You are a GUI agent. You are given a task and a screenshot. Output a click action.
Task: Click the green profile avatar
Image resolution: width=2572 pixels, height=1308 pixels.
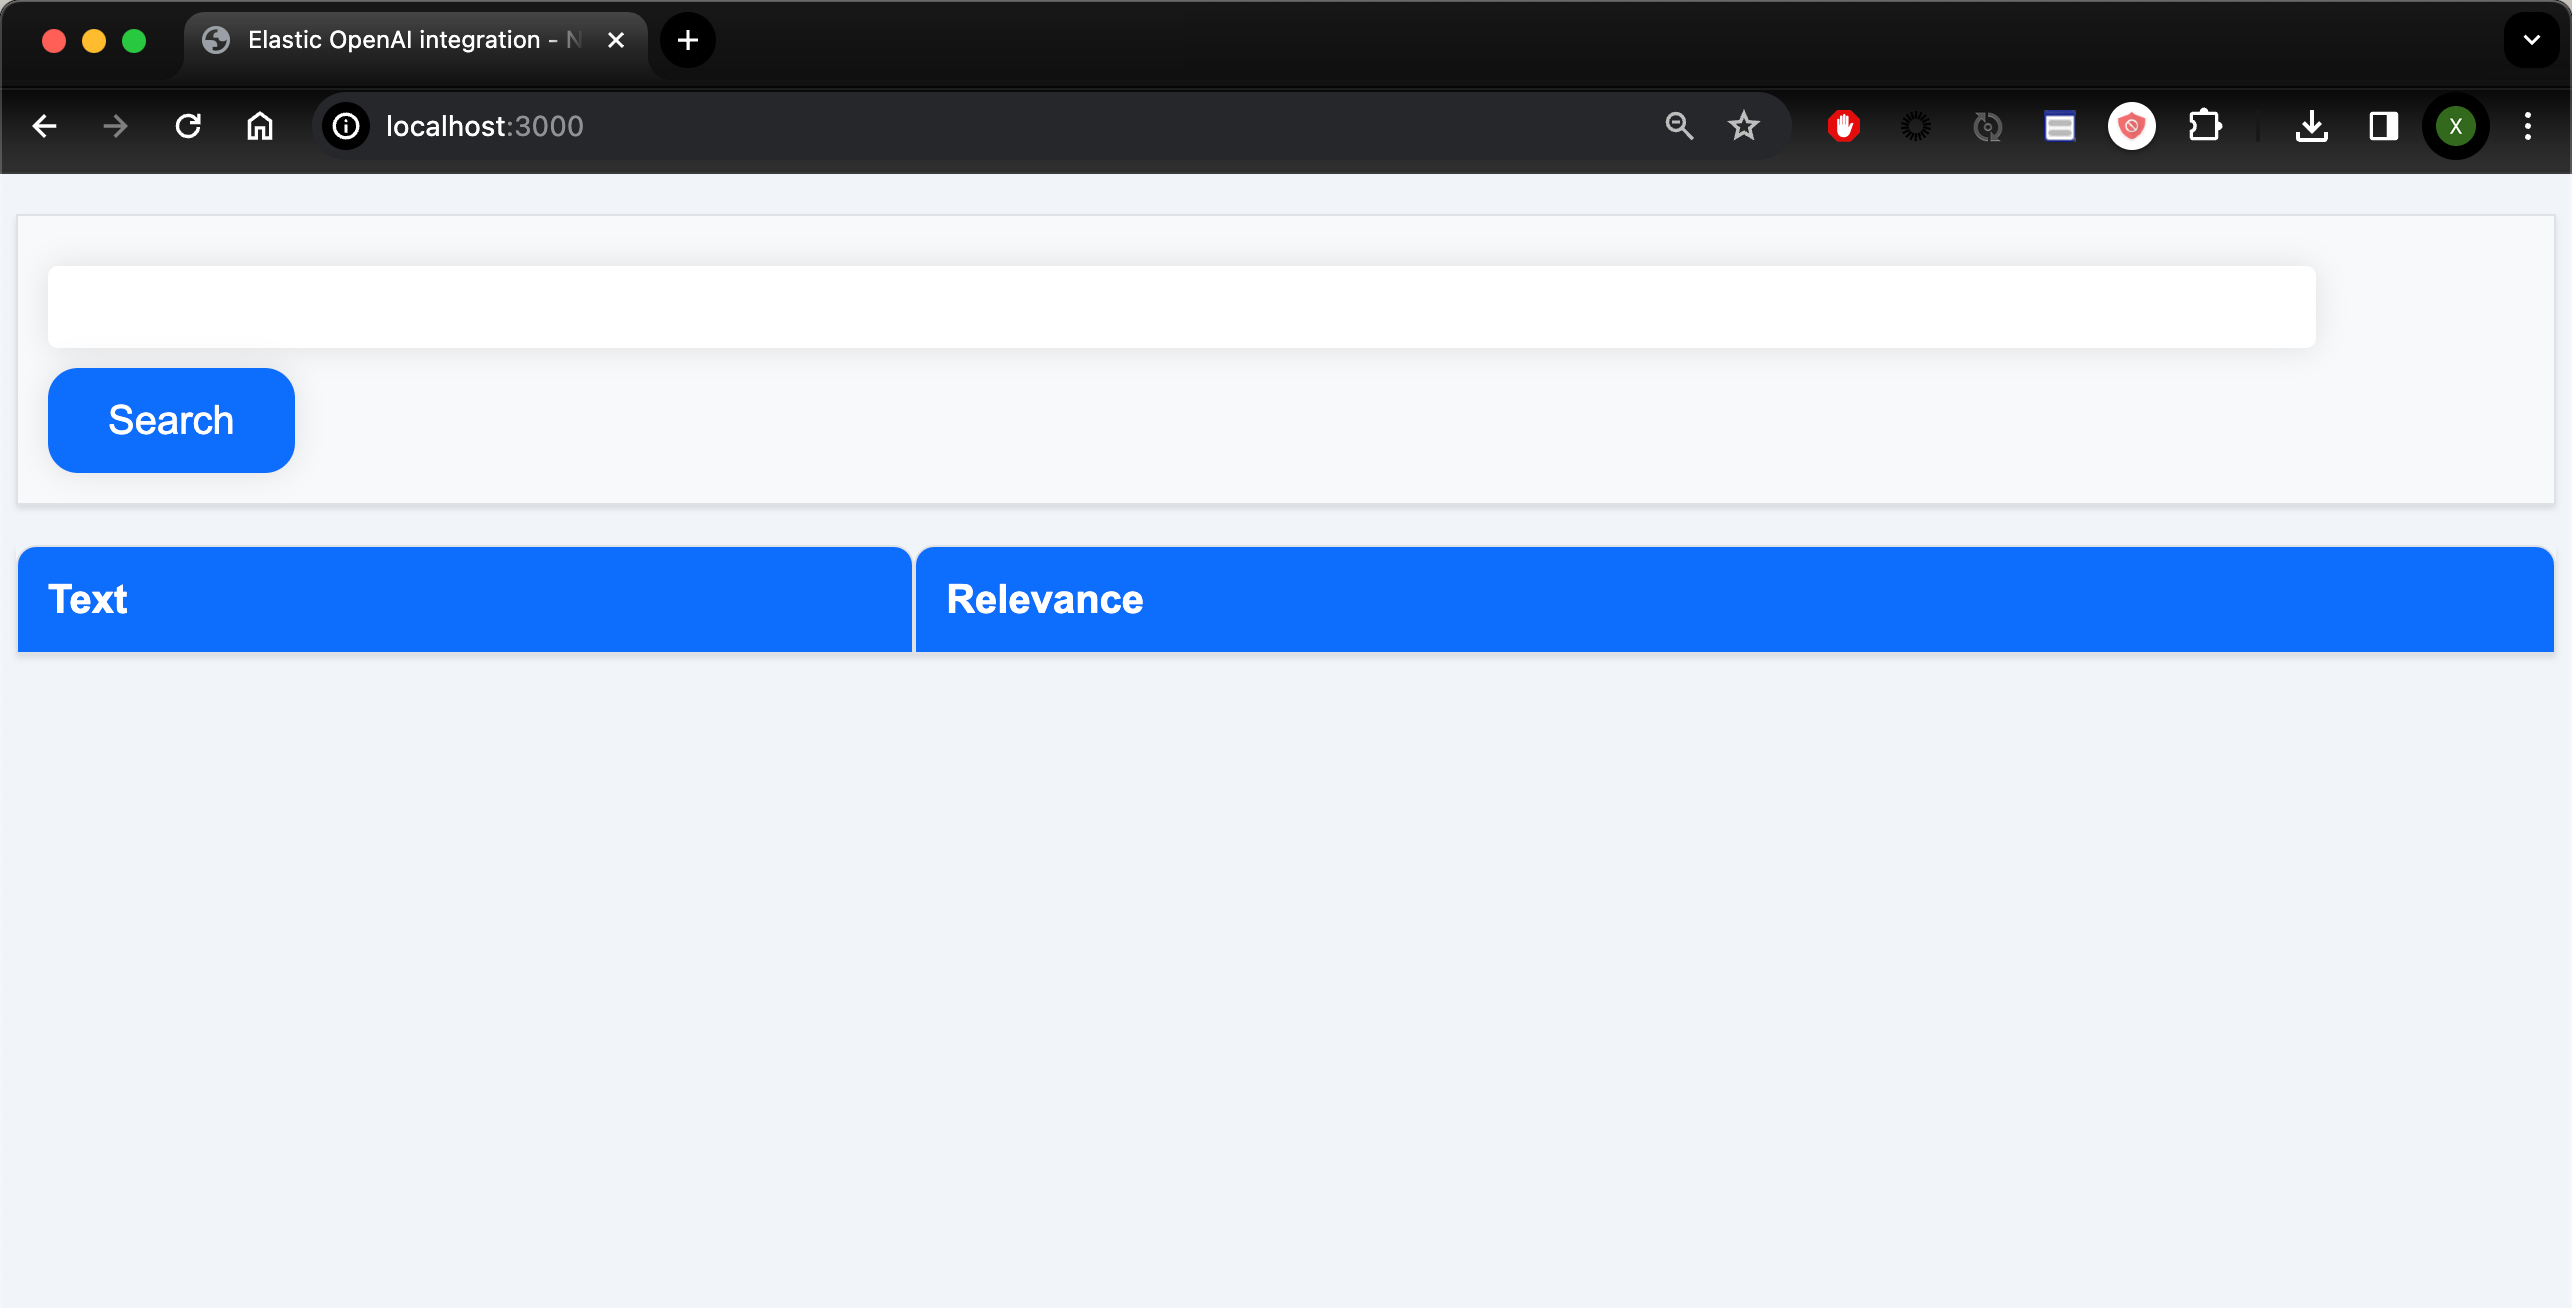coord(2455,126)
